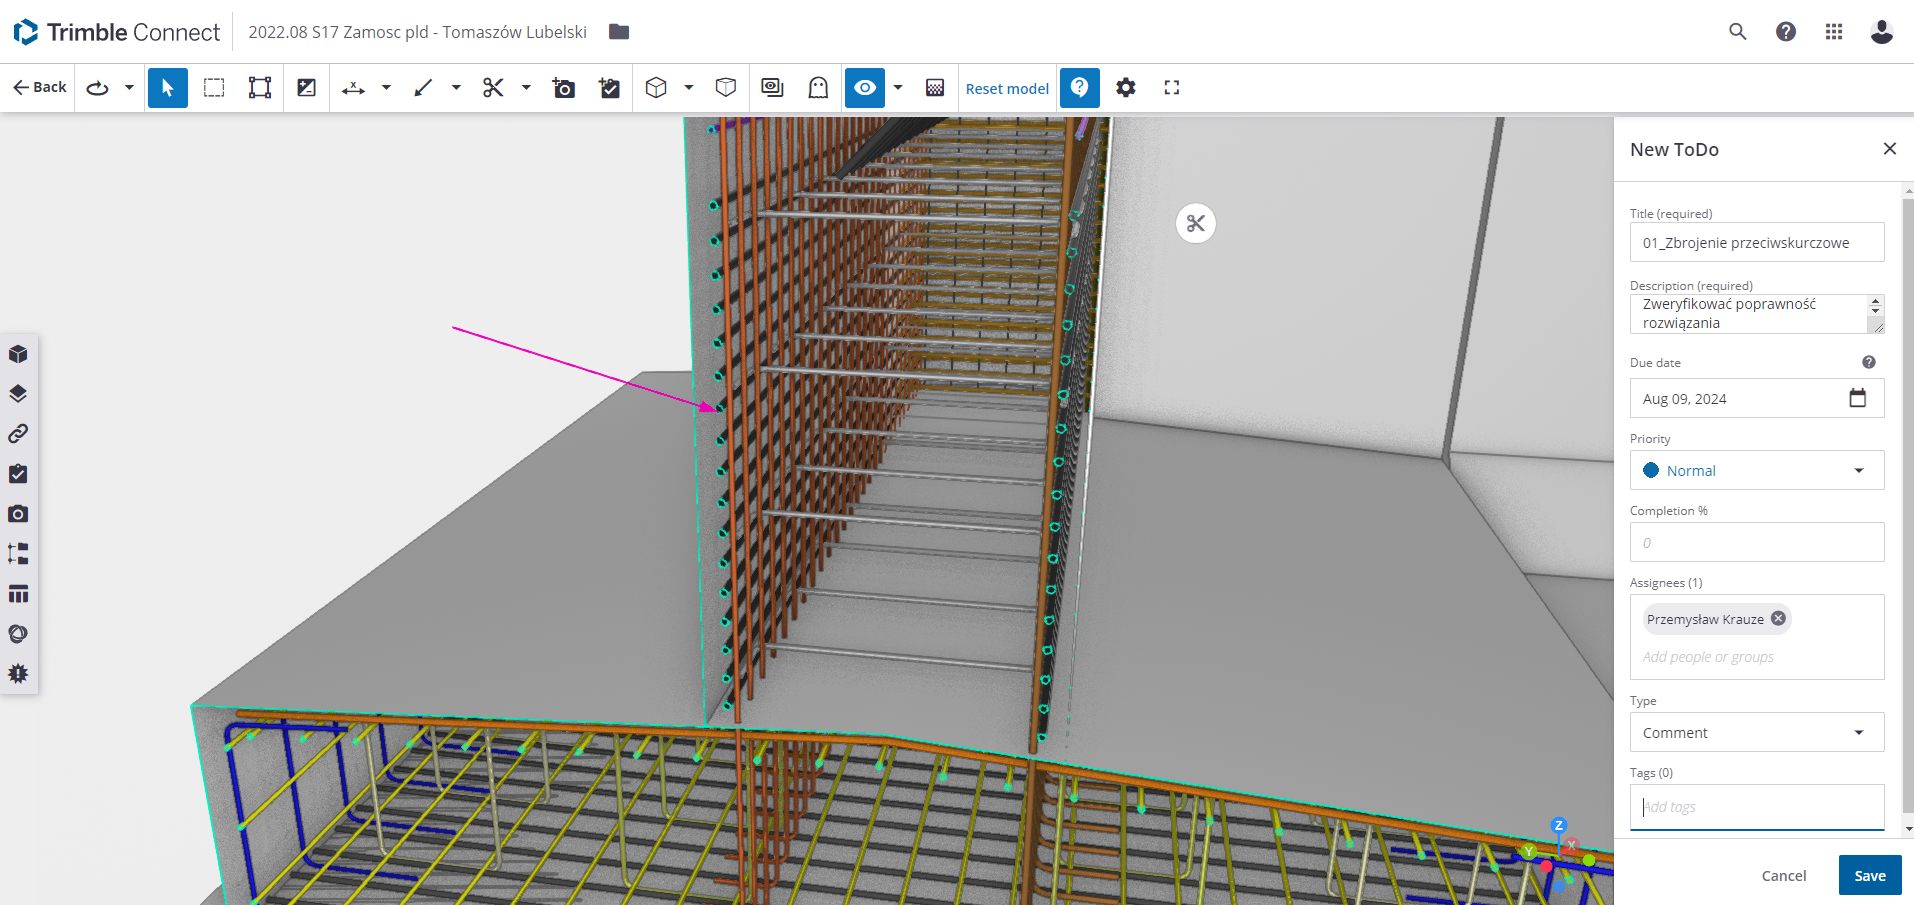1914x905 pixels.
Task: Click the axis orientation gizmo
Action: pos(1559,856)
